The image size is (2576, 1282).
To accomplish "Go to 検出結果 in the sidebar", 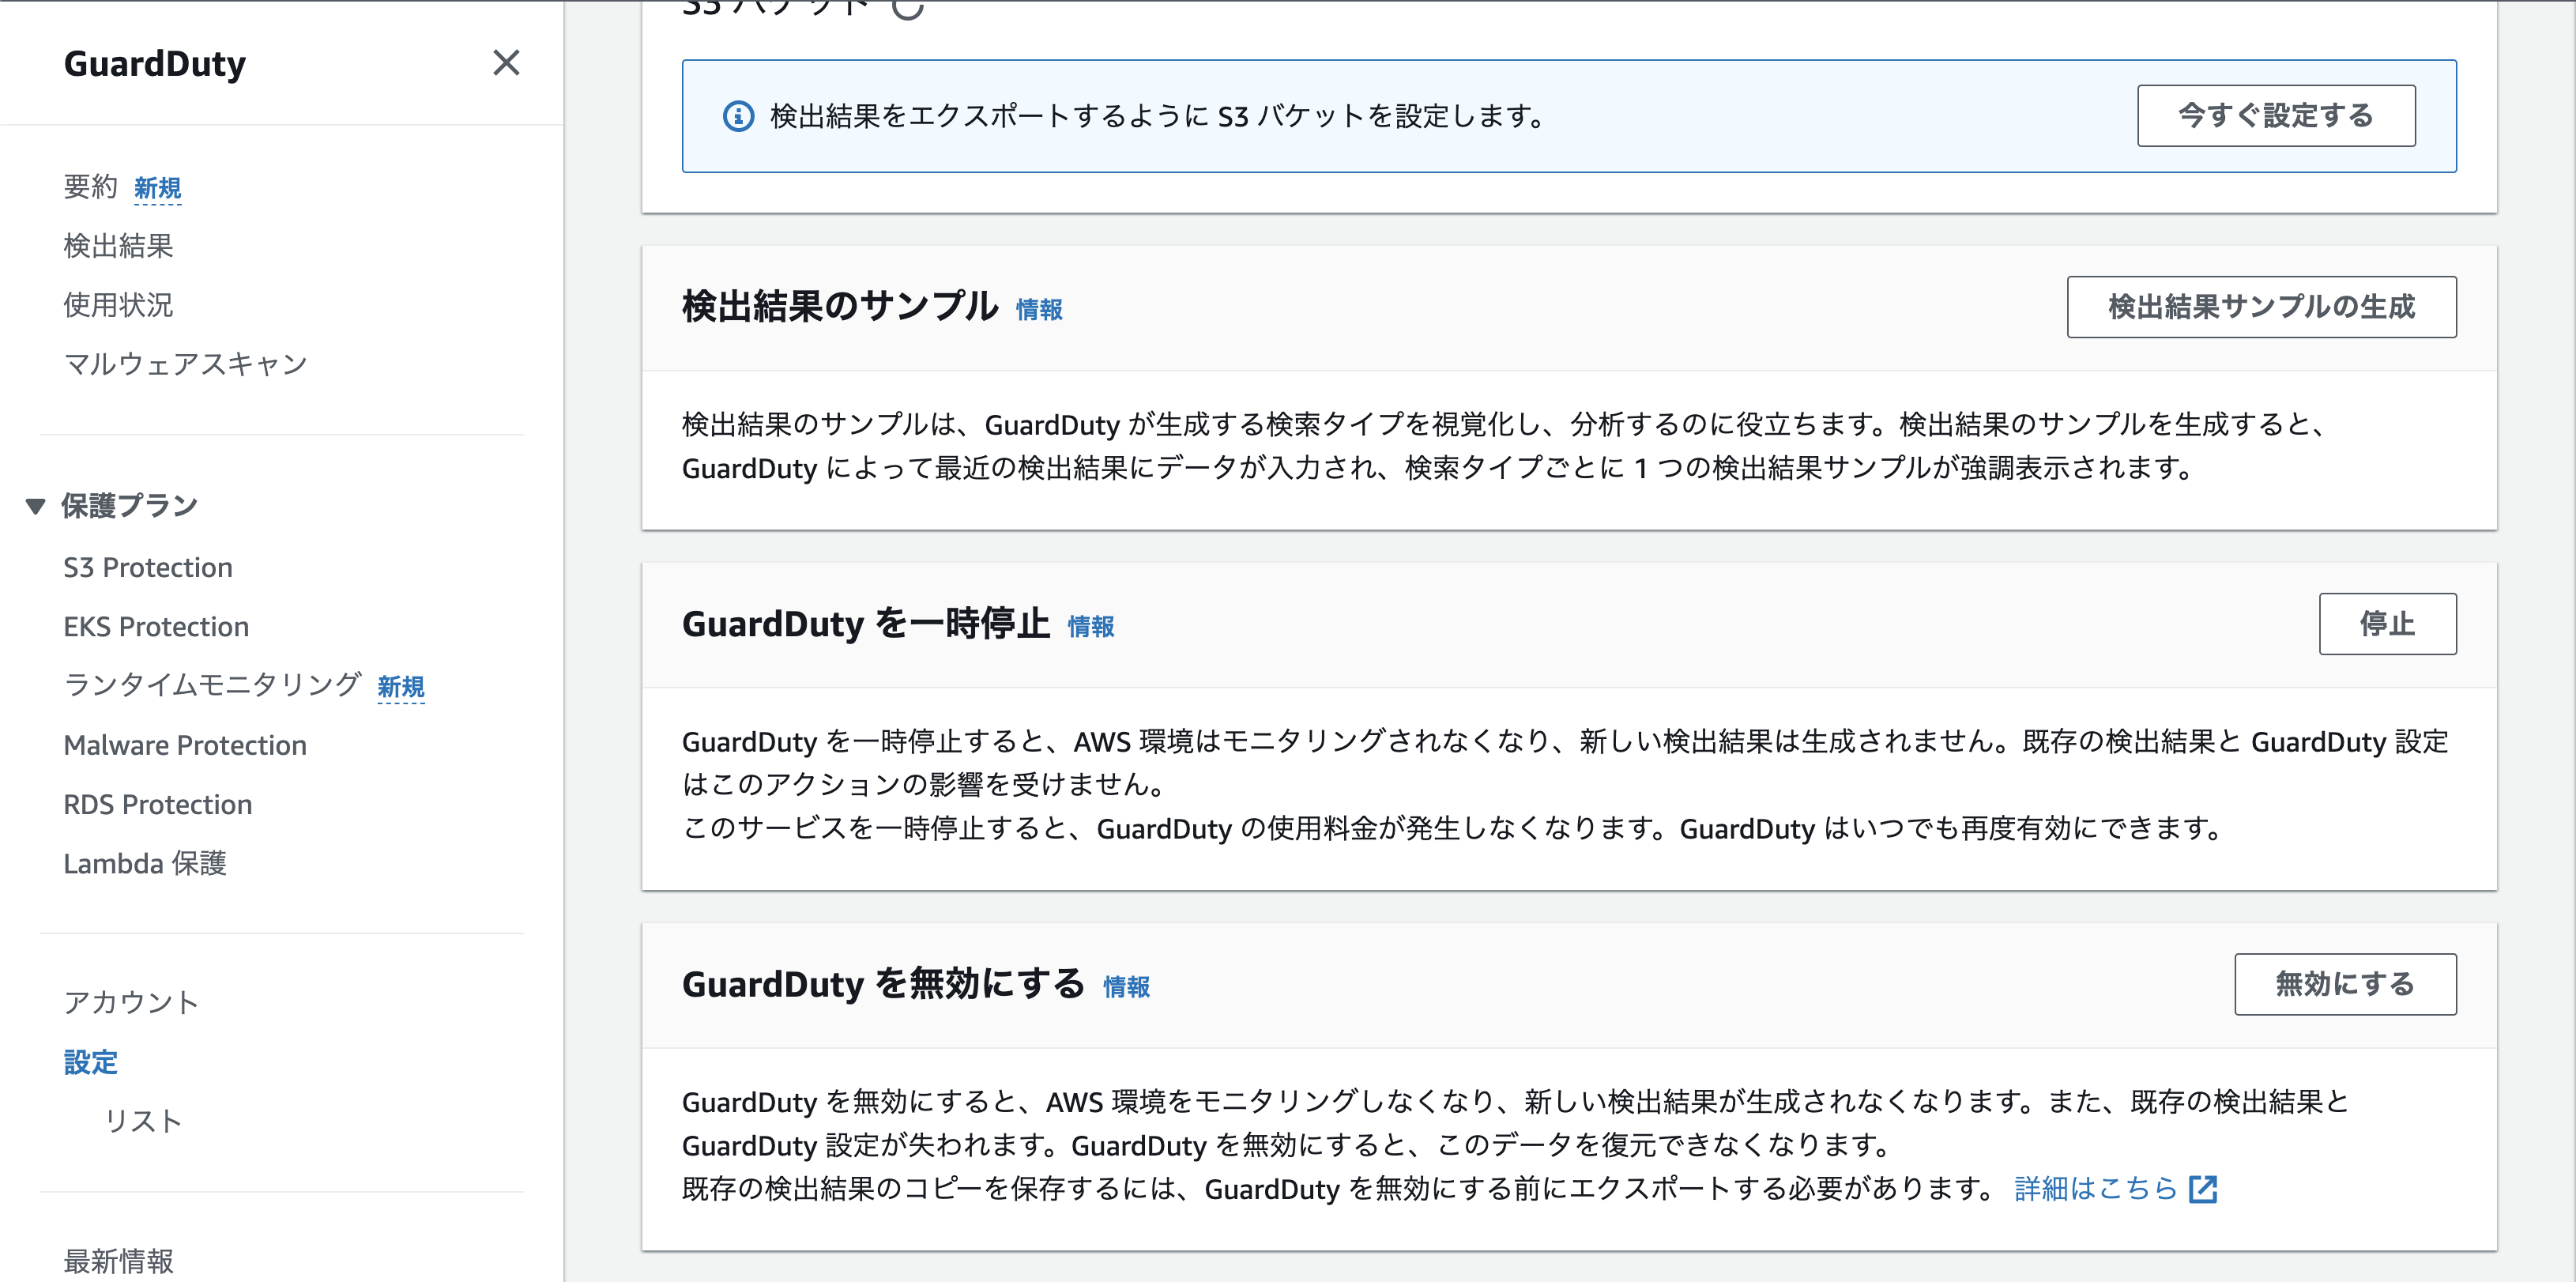I will click(x=118, y=246).
